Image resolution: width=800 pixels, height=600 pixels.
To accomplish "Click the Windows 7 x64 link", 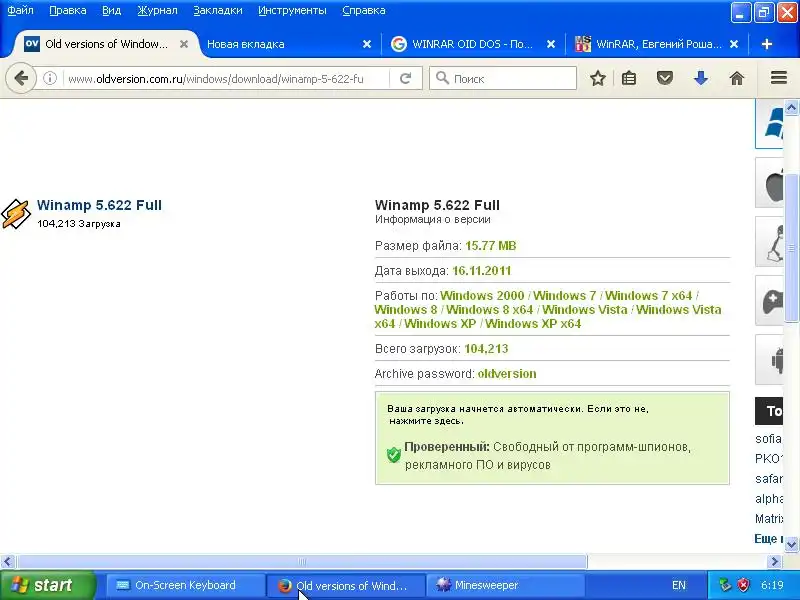I will pyautogui.click(x=648, y=295).
